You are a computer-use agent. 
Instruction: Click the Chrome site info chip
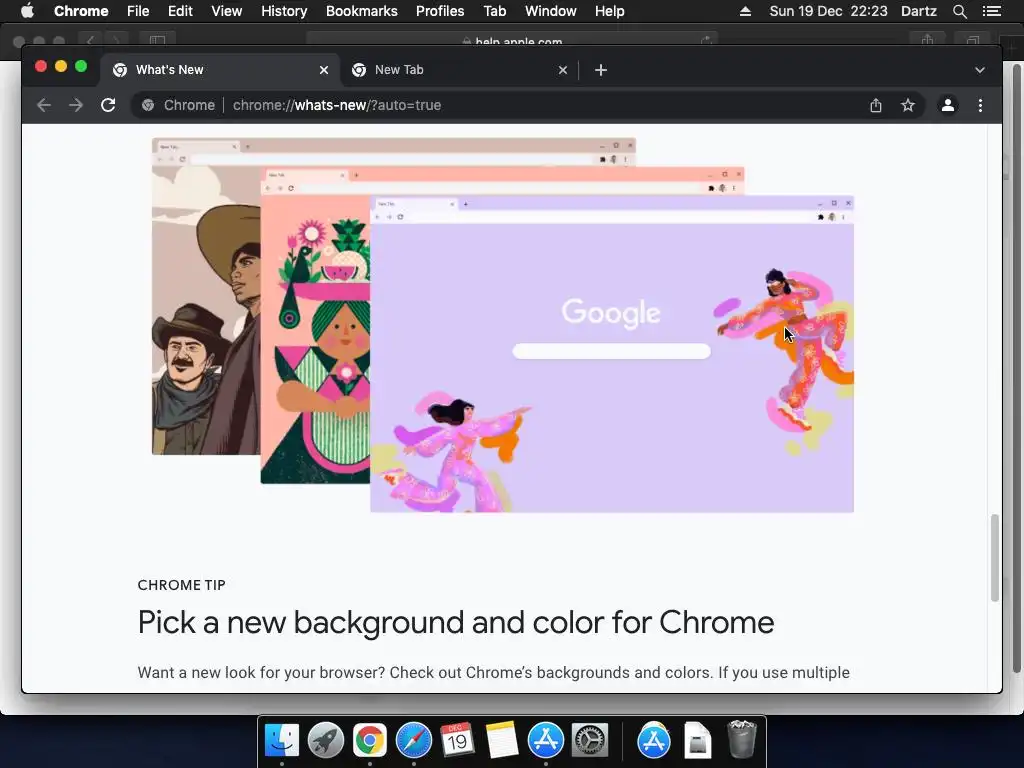(178, 105)
